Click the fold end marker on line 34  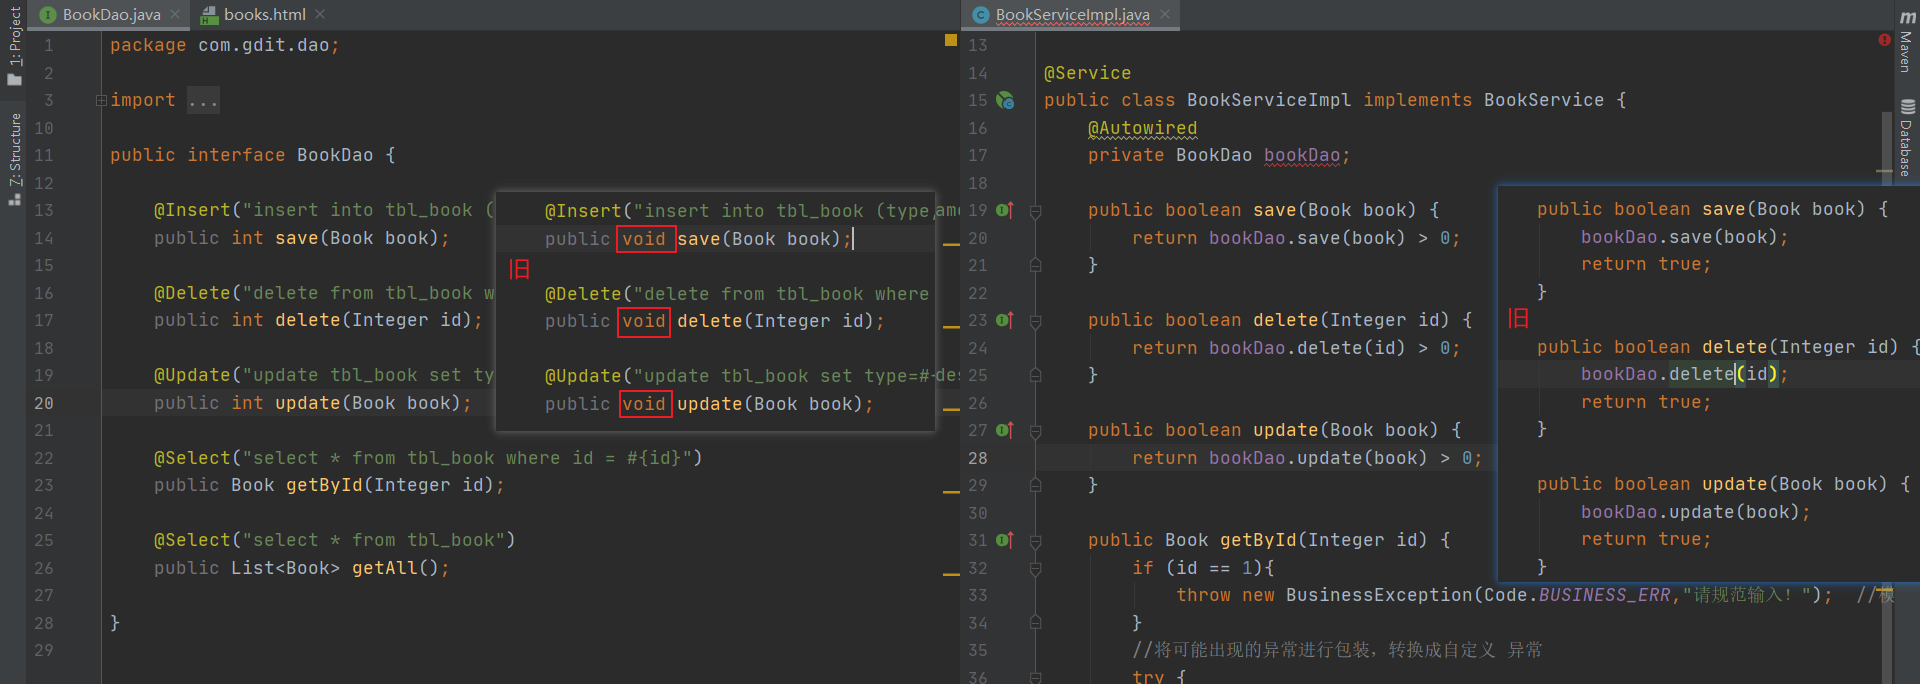[x=1036, y=622]
